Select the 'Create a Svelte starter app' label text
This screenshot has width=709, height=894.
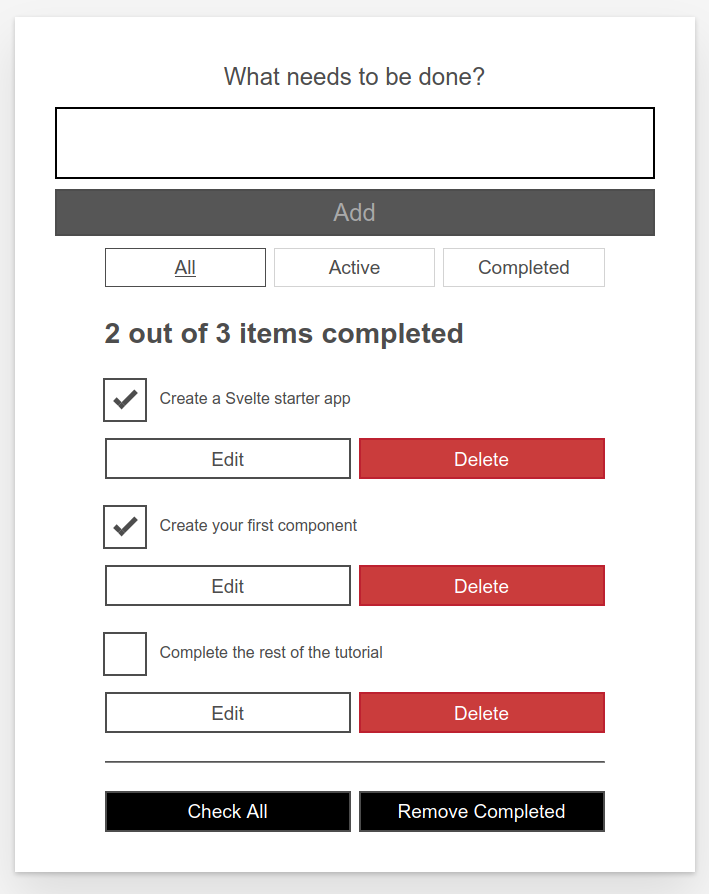click(253, 398)
